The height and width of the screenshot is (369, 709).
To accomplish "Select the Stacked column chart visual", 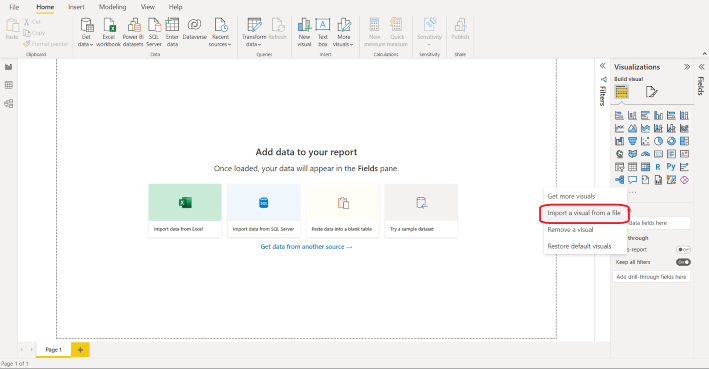I will point(633,116).
